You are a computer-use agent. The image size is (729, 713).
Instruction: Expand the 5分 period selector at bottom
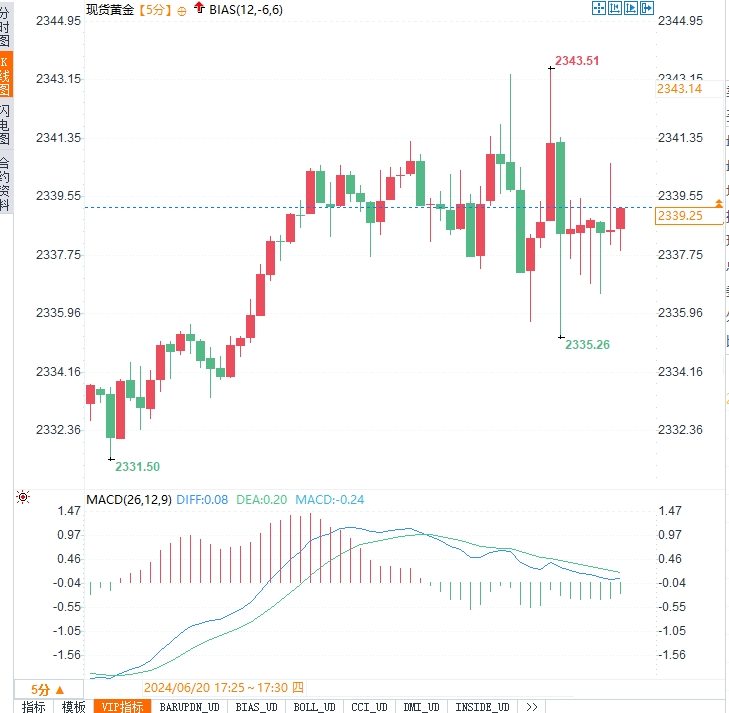[48, 689]
